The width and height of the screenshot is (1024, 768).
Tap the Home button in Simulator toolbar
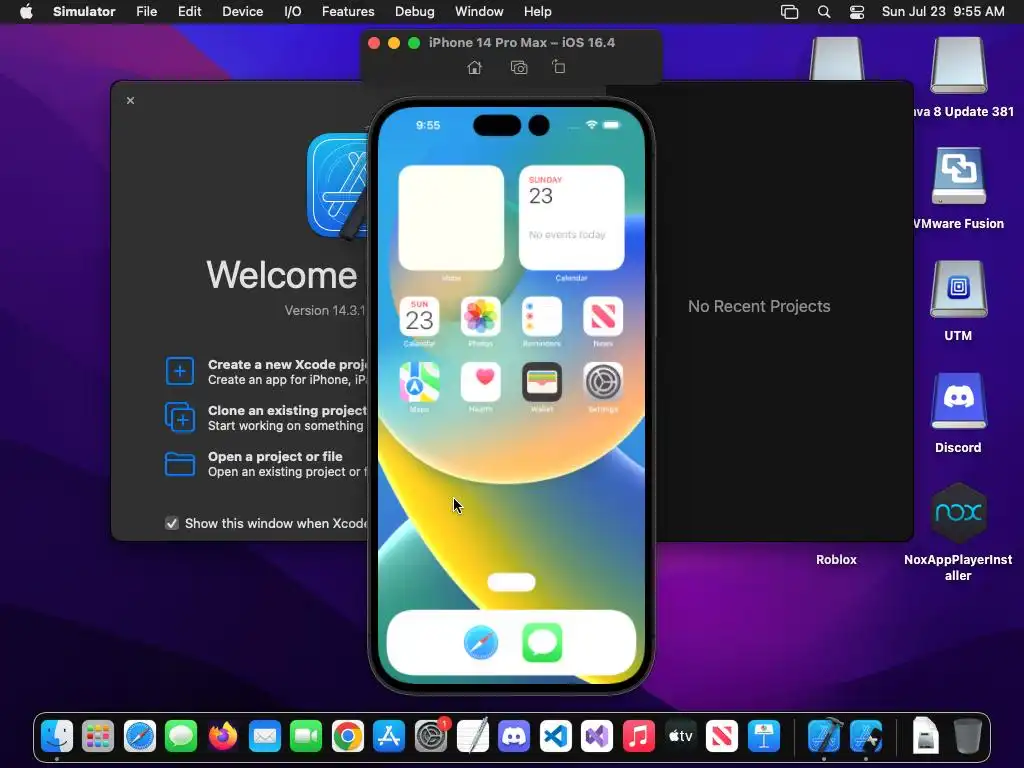(x=475, y=67)
